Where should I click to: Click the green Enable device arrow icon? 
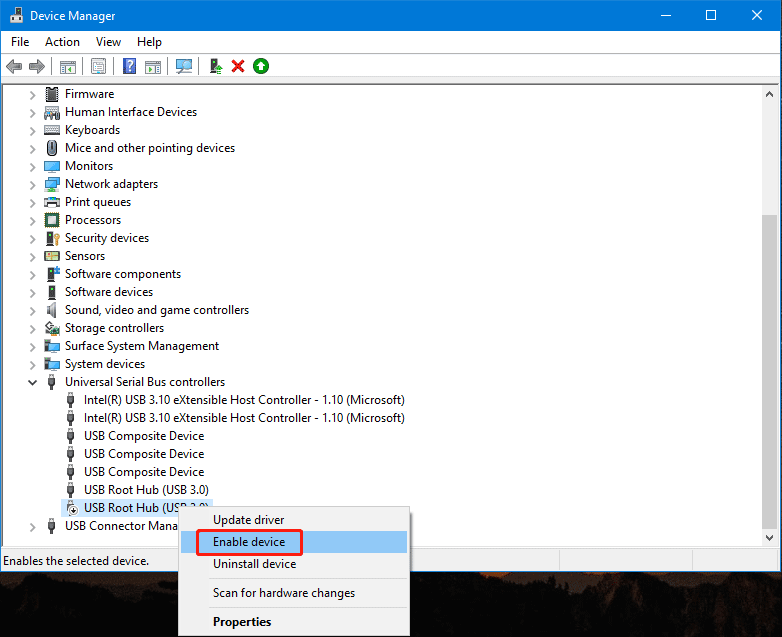pos(261,66)
